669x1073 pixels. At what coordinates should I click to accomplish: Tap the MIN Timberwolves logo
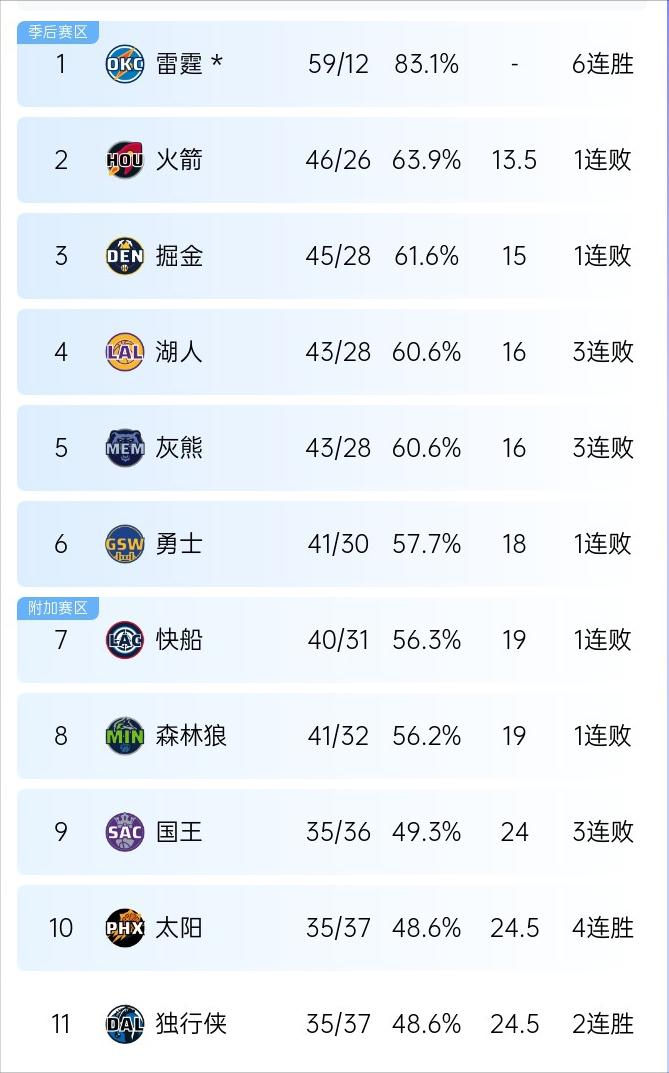pyautogui.click(x=125, y=736)
